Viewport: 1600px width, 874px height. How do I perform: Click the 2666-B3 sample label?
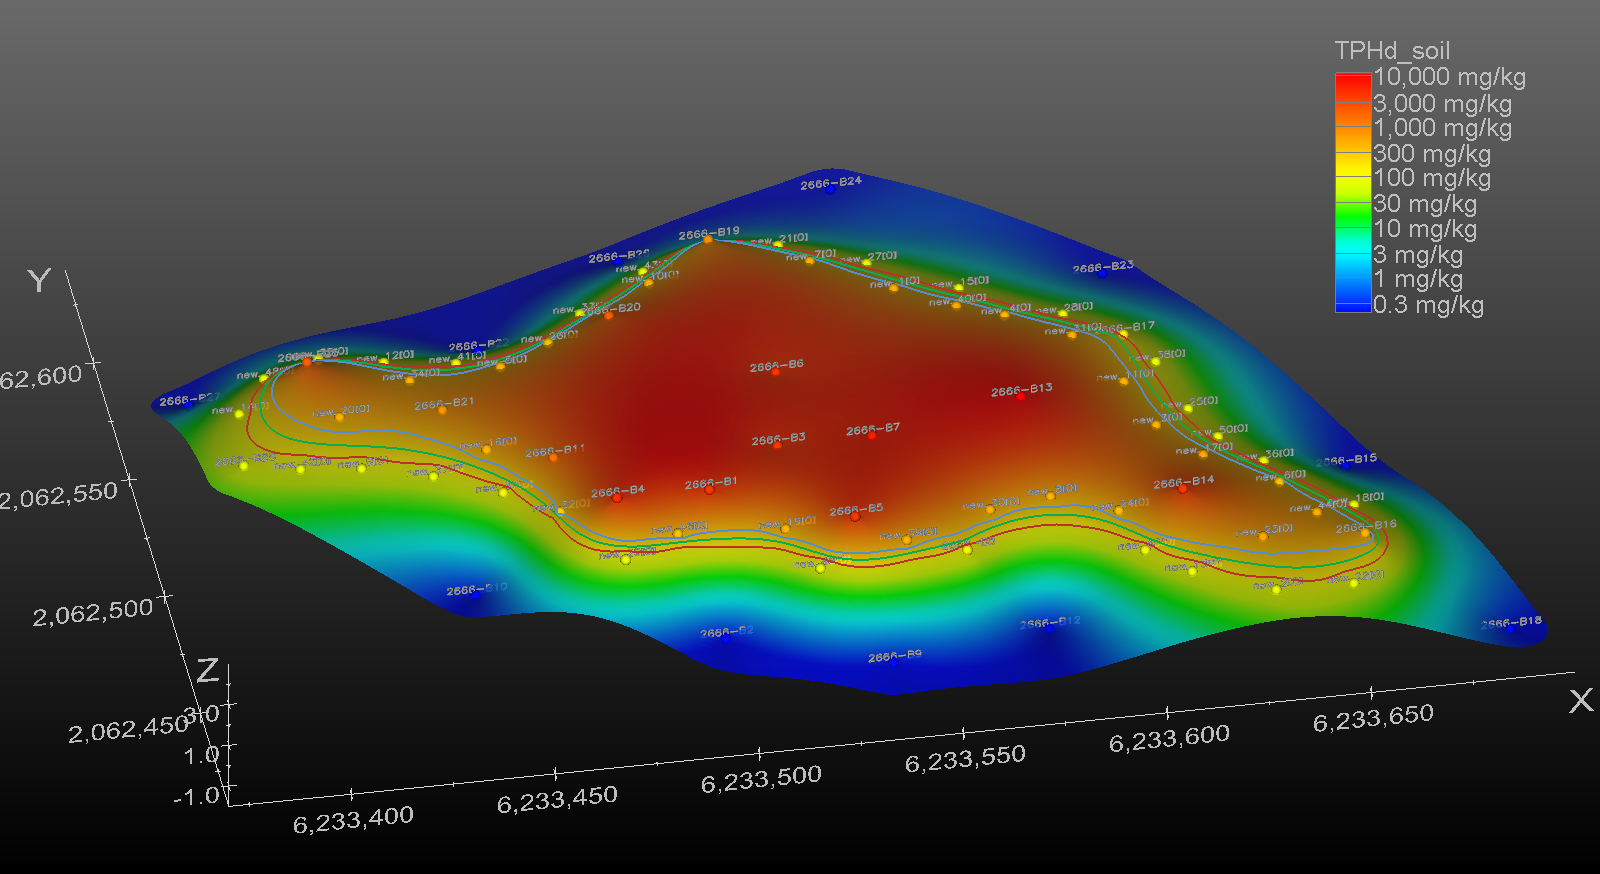coord(778,439)
